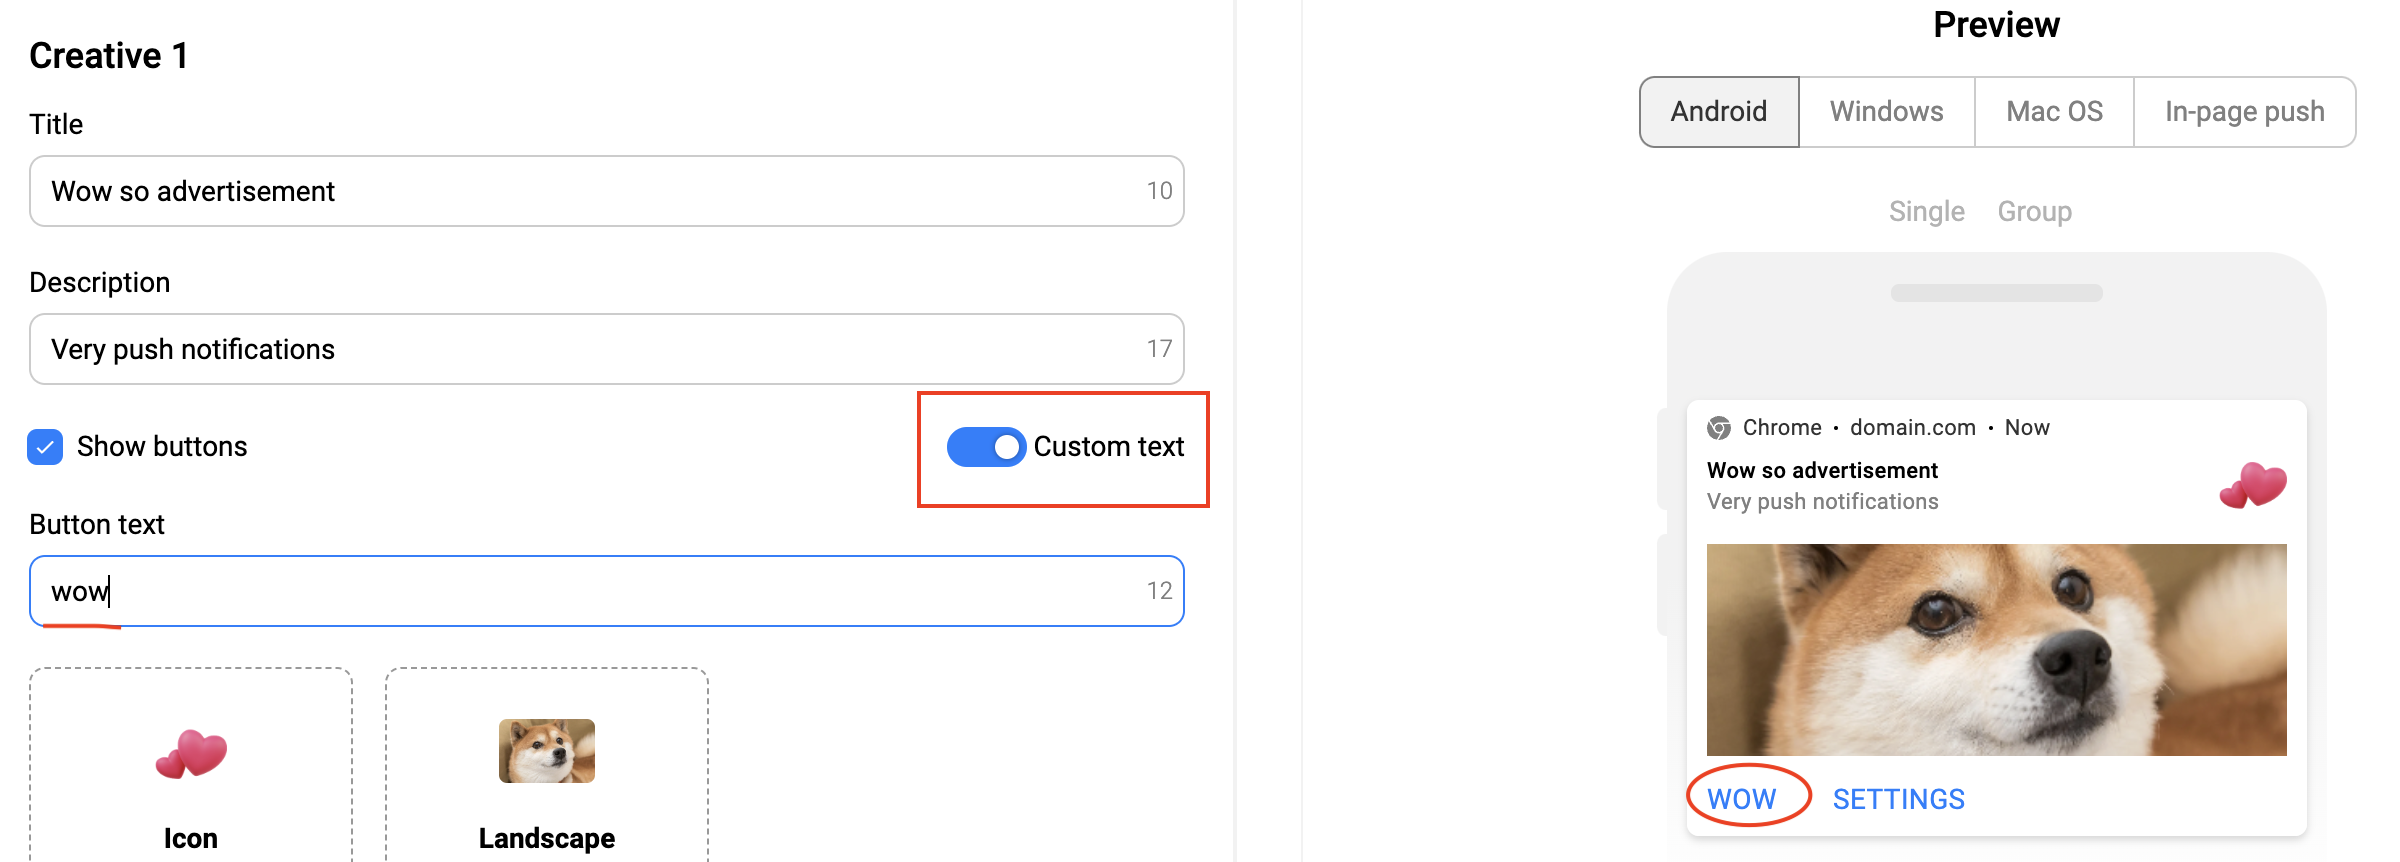Click the hearts icon in notification preview
Screen dimensions: 2400x862
(x=2253, y=486)
